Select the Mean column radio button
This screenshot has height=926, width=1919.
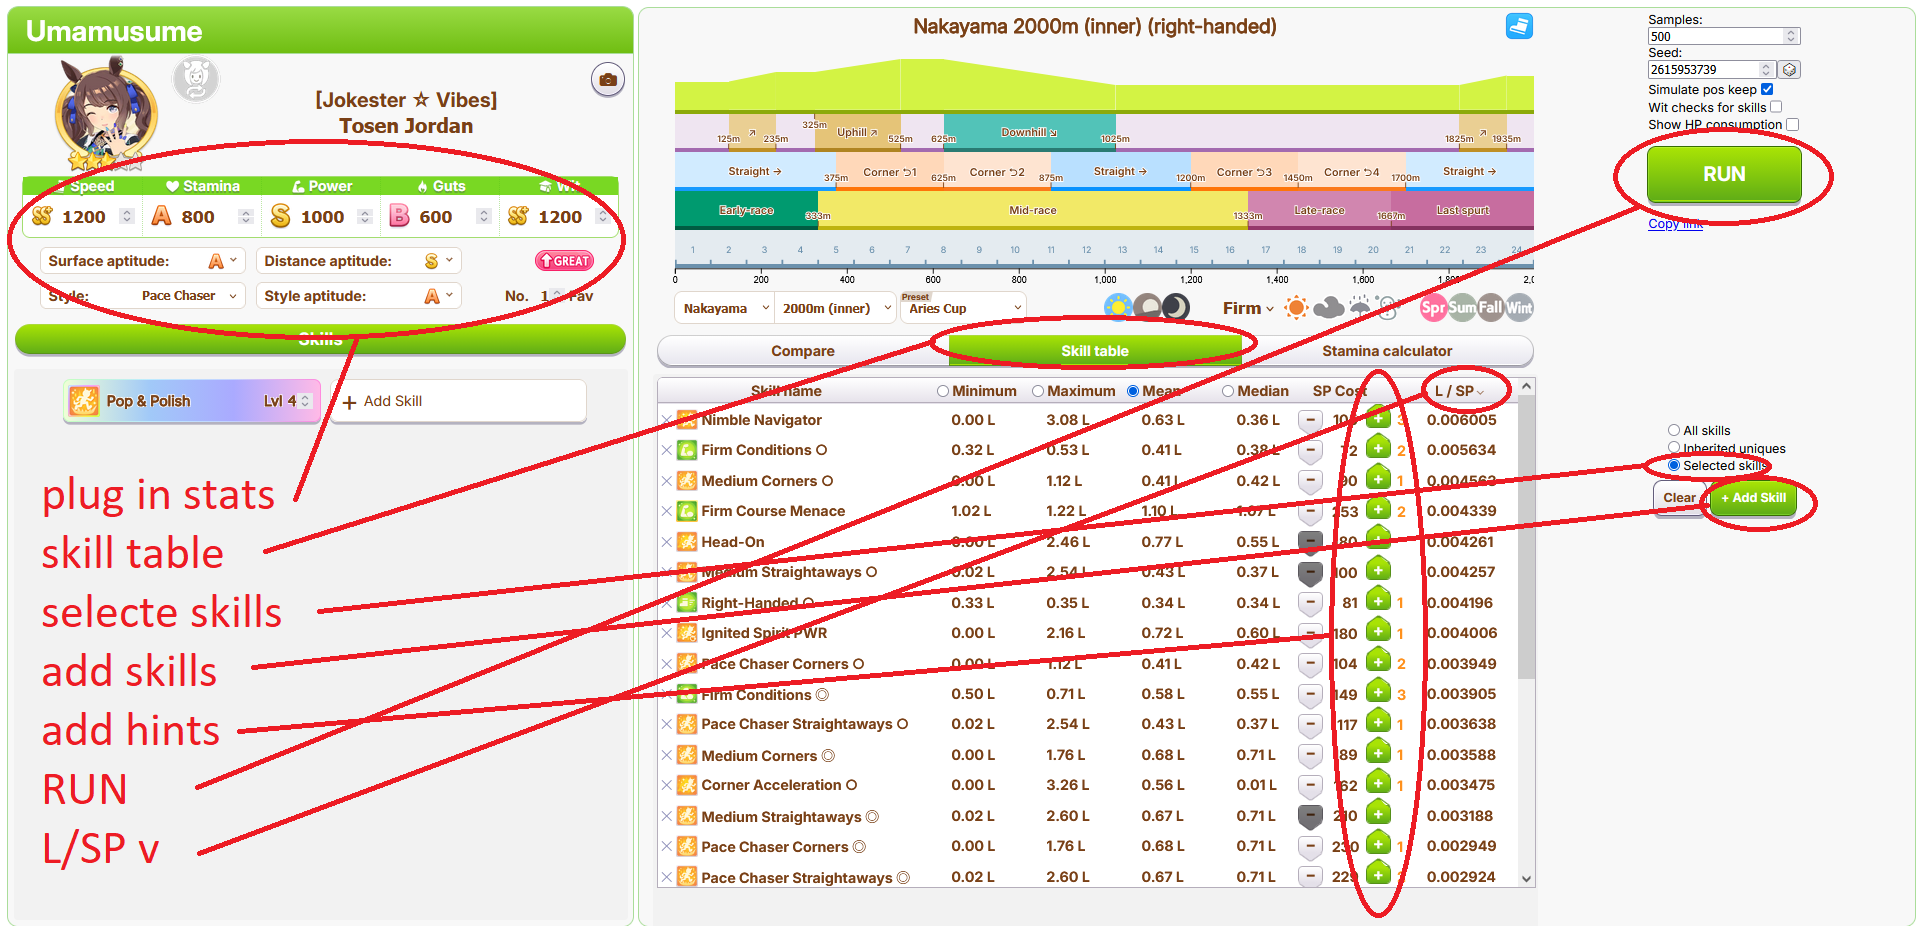pyautogui.click(x=1133, y=391)
